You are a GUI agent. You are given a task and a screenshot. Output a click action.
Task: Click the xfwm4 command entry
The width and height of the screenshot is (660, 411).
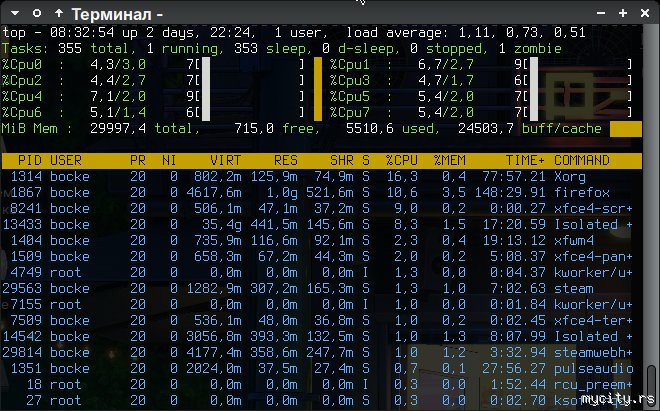(x=574, y=241)
